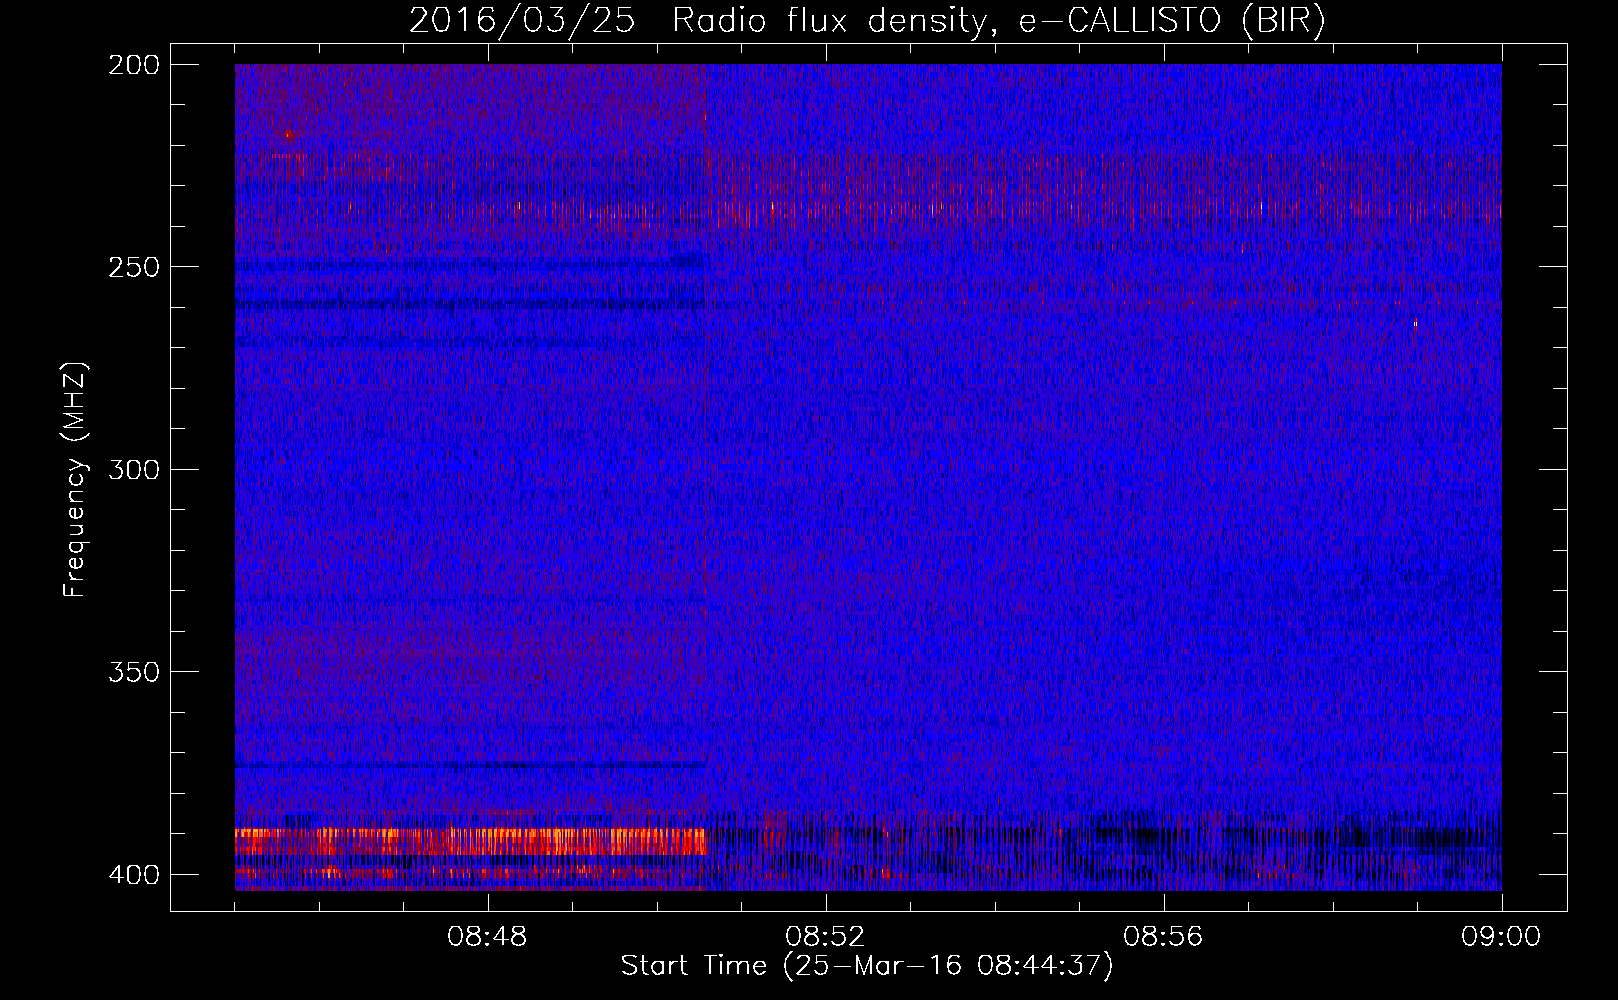1618x1000 pixels.
Task: Click the 400 frequency tick label
Action: coord(134,874)
